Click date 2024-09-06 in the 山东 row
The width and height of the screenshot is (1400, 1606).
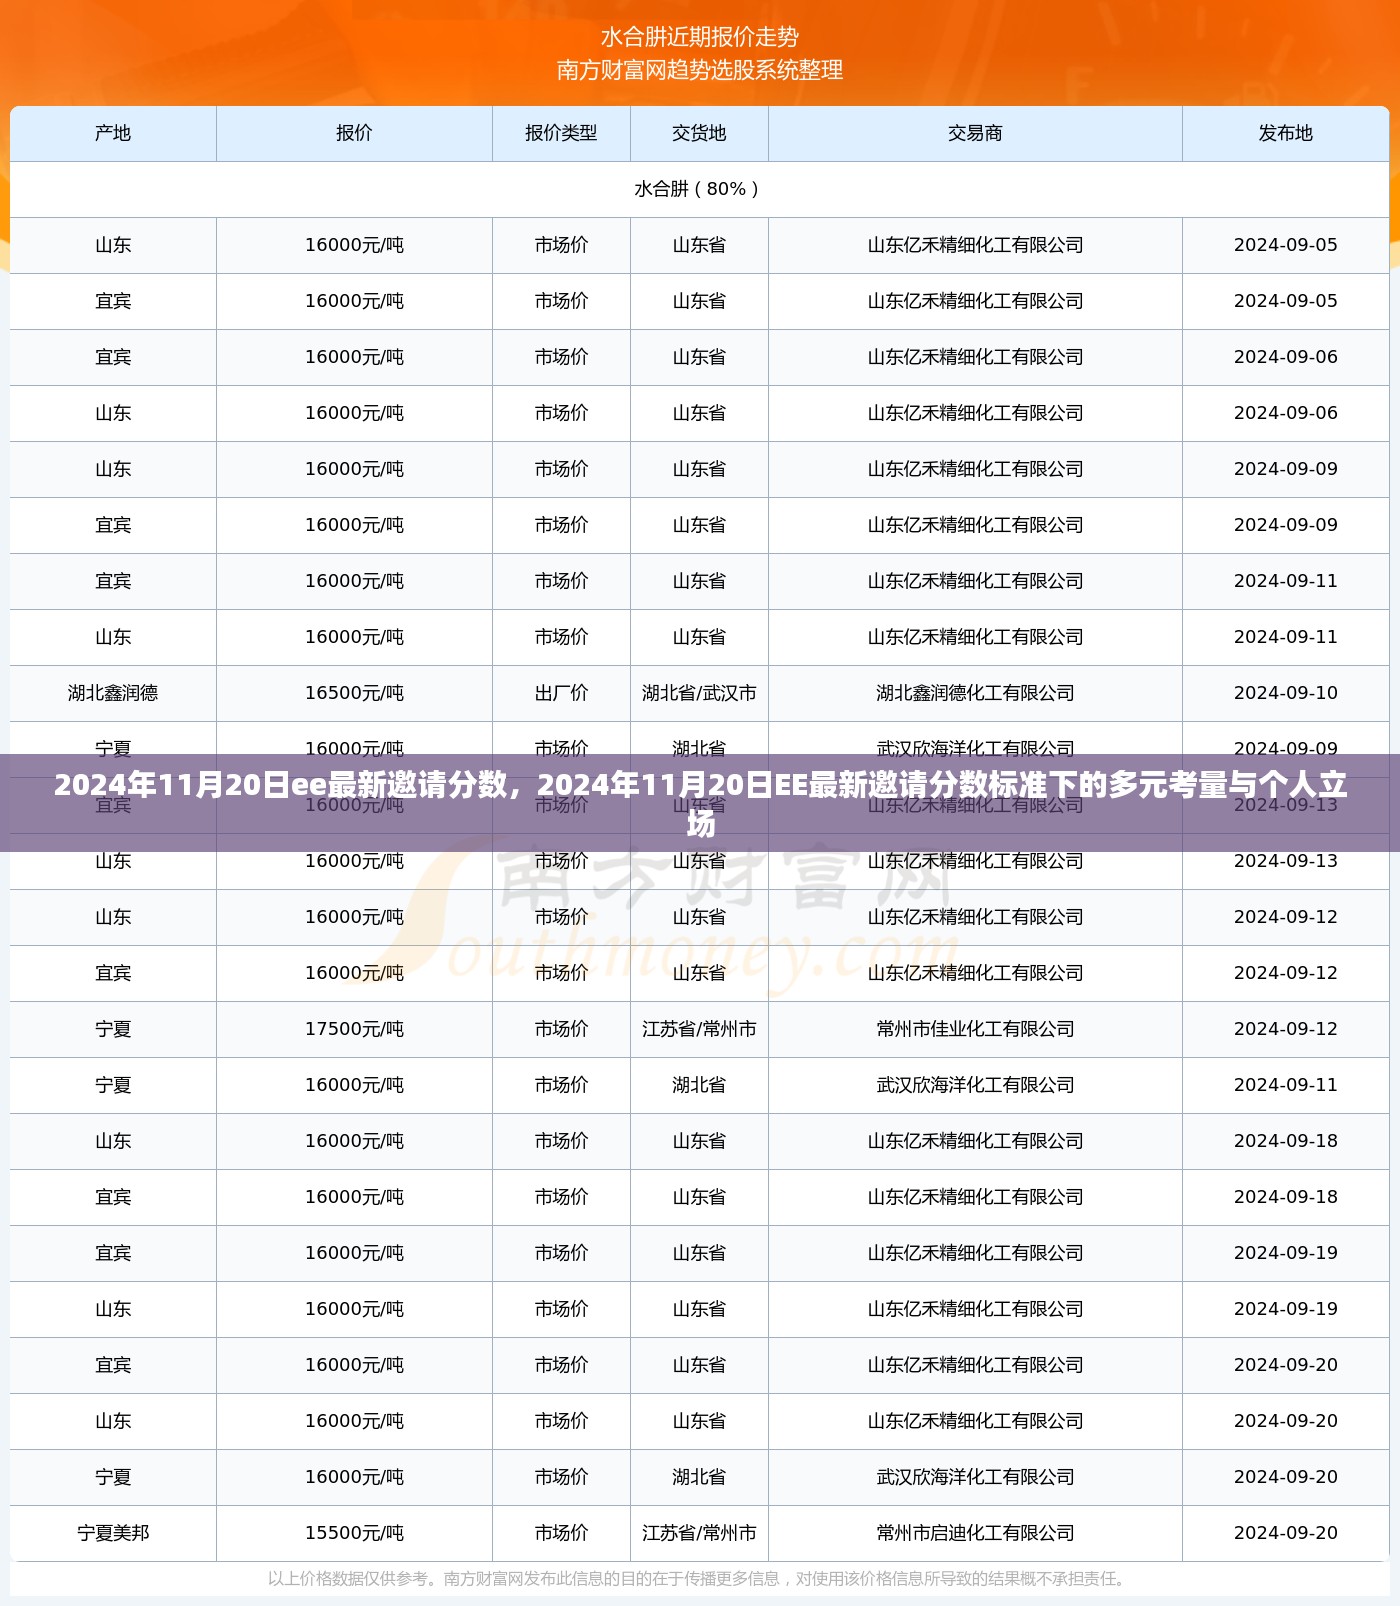[1285, 413]
